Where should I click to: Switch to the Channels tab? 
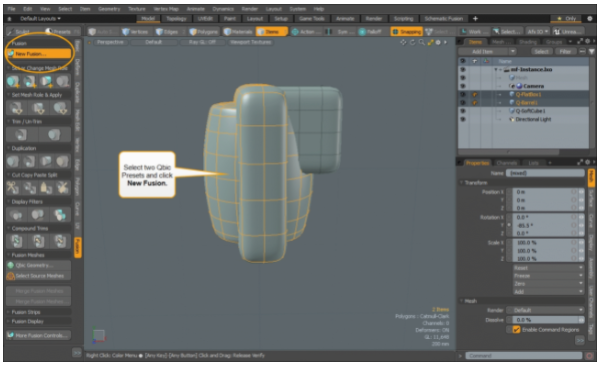coord(507,163)
